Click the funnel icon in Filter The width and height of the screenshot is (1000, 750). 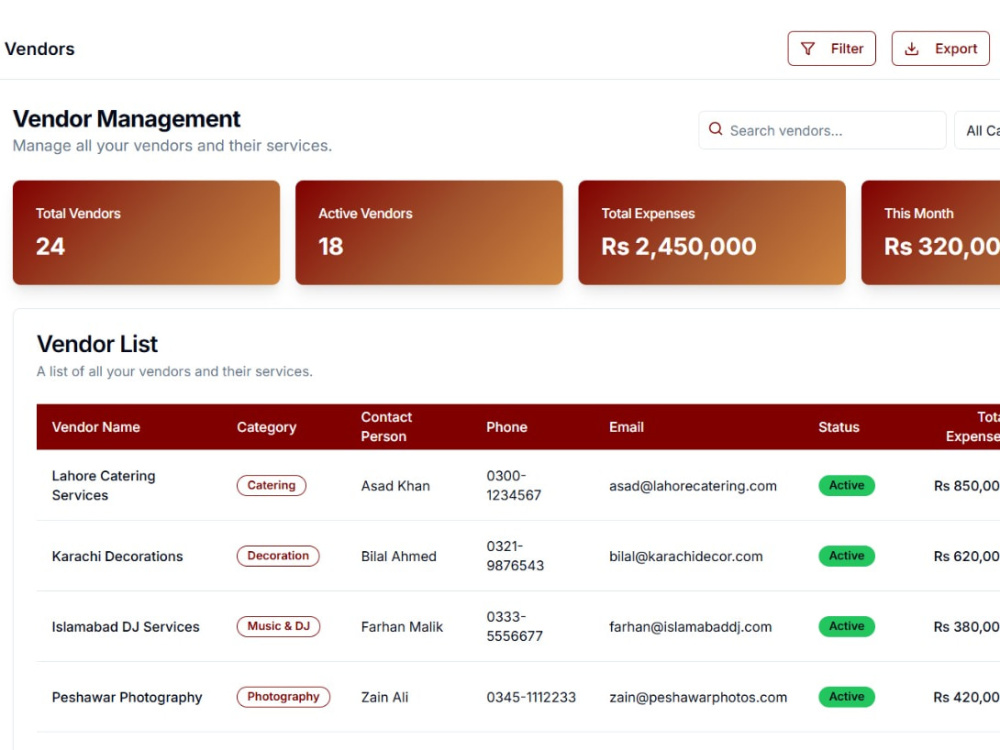pyautogui.click(x=807, y=48)
